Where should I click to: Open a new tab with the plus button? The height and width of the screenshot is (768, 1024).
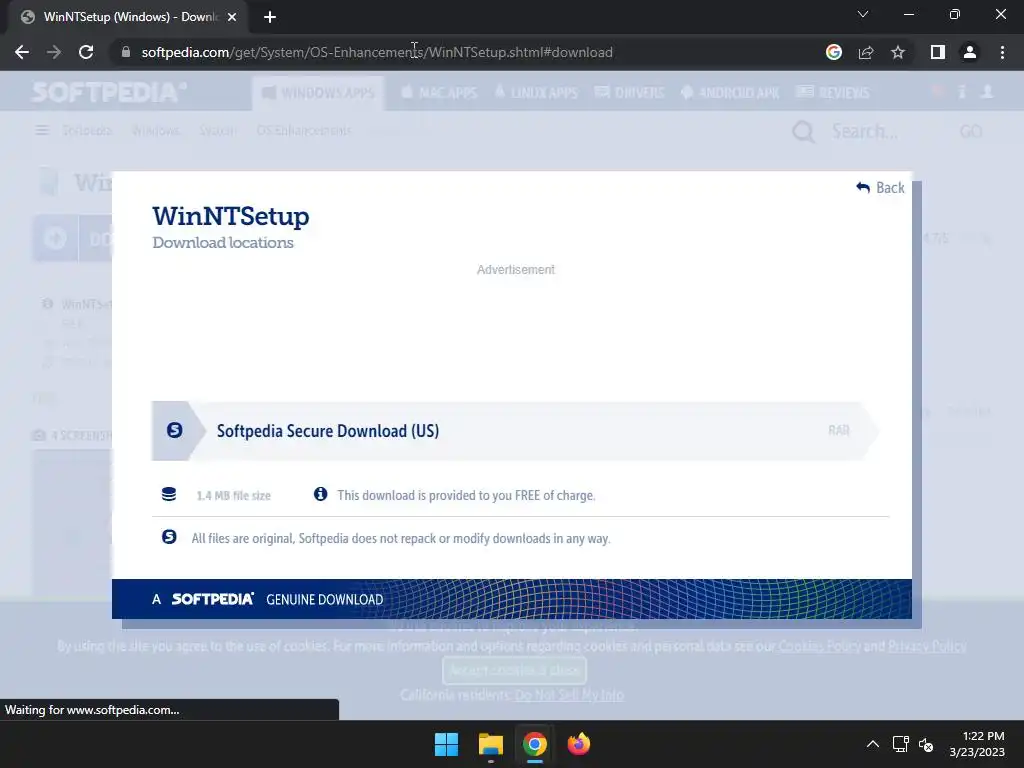click(x=270, y=17)
